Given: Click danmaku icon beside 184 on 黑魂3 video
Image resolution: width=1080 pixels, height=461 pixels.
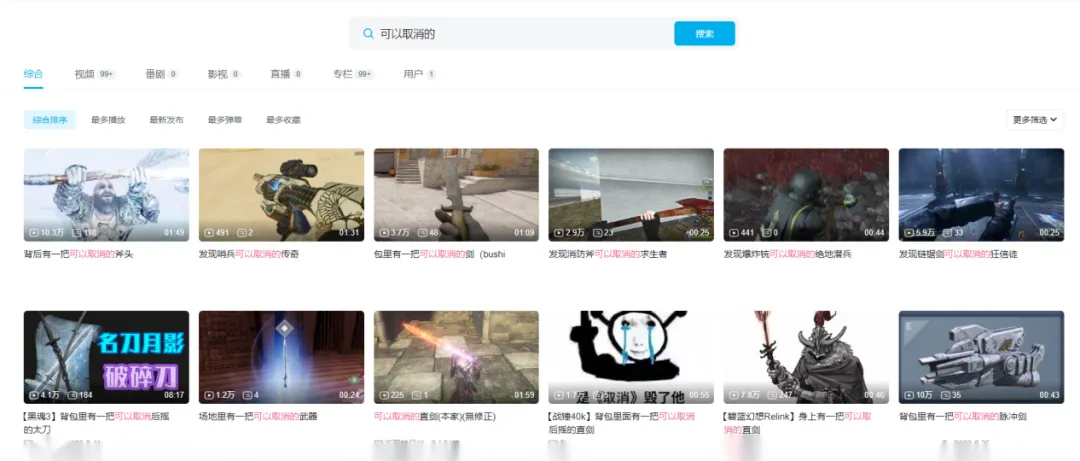Looking at the screenshot, I should click(x=73, y=396).
